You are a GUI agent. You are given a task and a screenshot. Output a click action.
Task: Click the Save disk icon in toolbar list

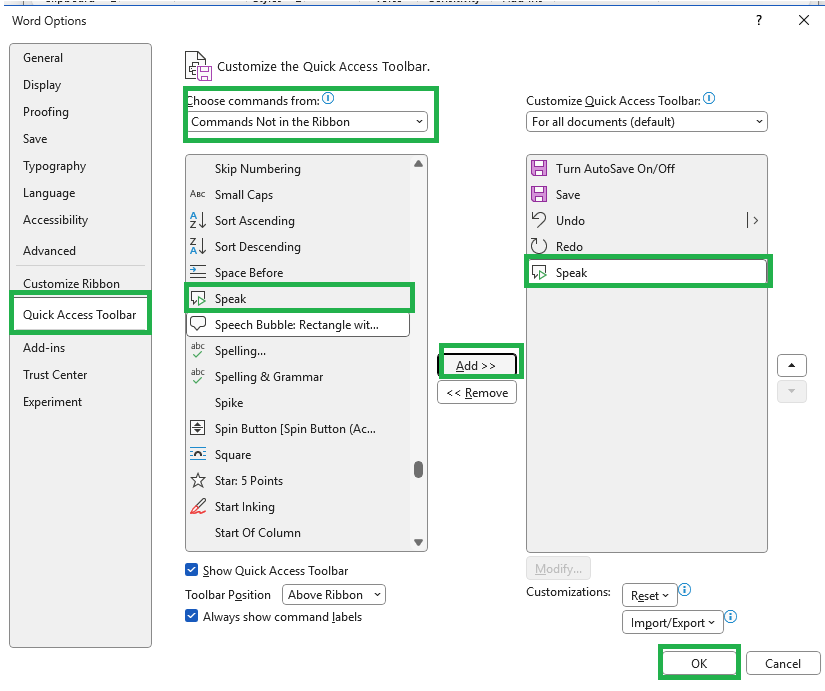[539, 194]
